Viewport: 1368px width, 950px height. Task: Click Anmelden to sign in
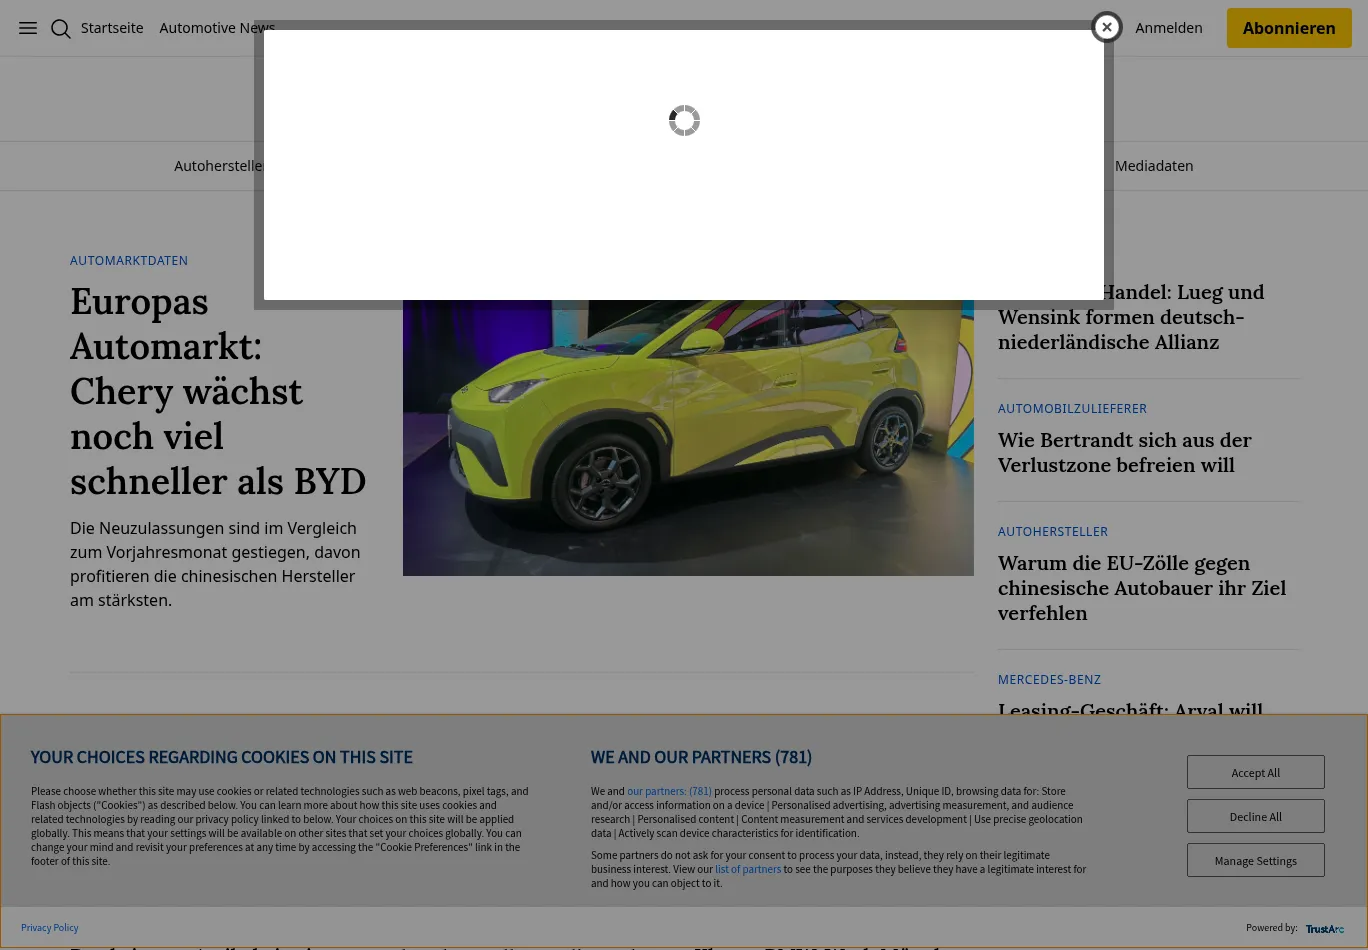point(1168,27)
